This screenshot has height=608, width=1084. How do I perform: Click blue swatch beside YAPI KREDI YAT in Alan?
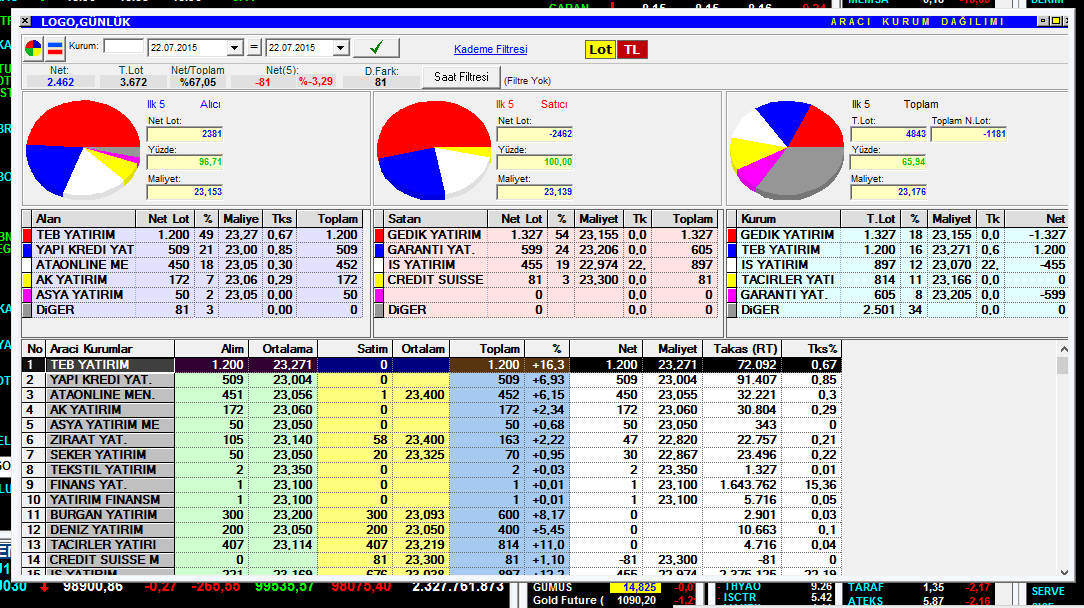27,250
